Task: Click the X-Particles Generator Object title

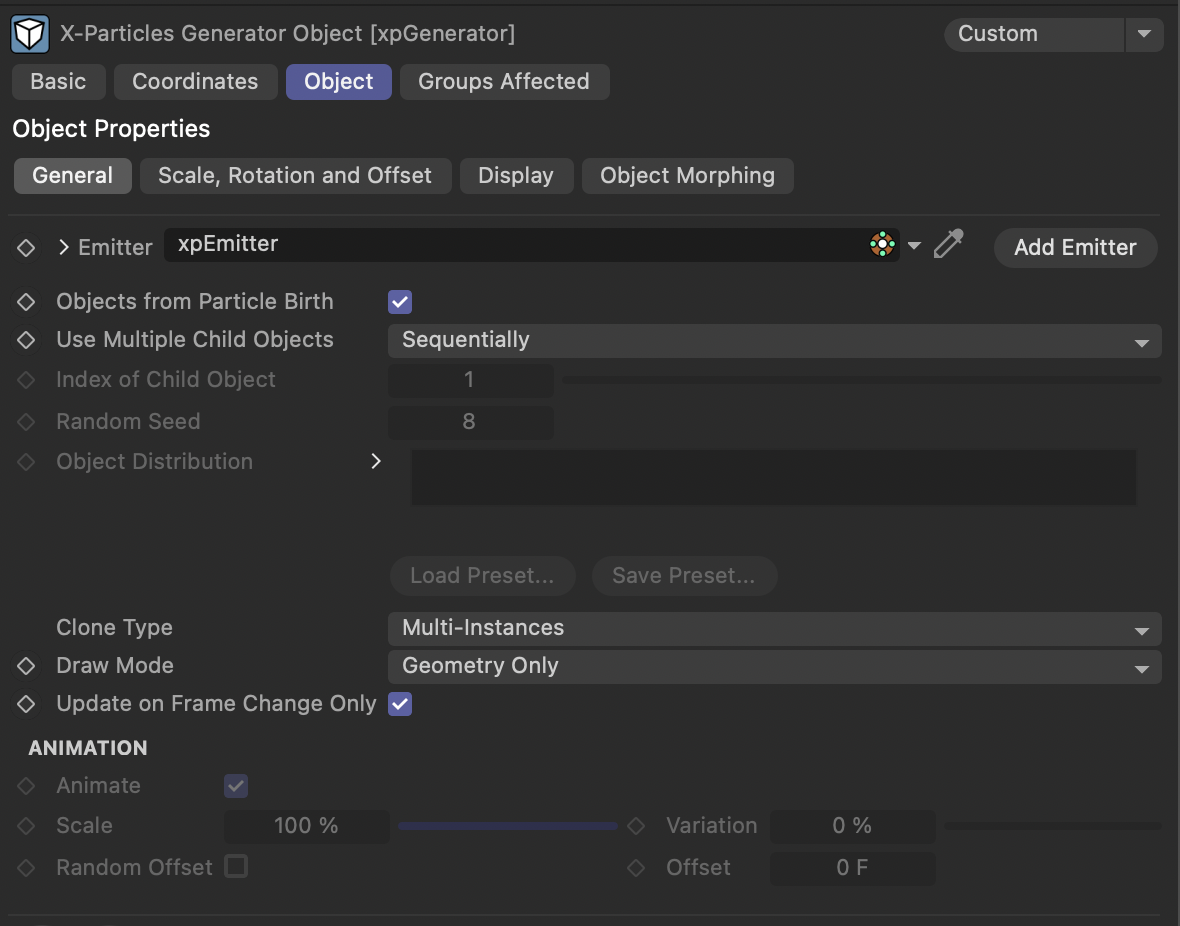Action: click(x=287, y=34)
